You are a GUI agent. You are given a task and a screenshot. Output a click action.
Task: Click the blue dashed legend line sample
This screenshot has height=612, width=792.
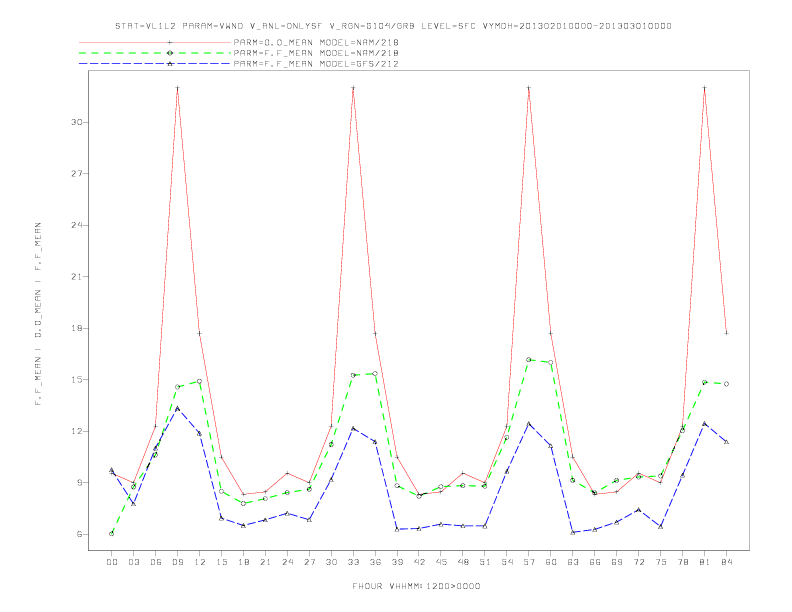tap(155, 64)
